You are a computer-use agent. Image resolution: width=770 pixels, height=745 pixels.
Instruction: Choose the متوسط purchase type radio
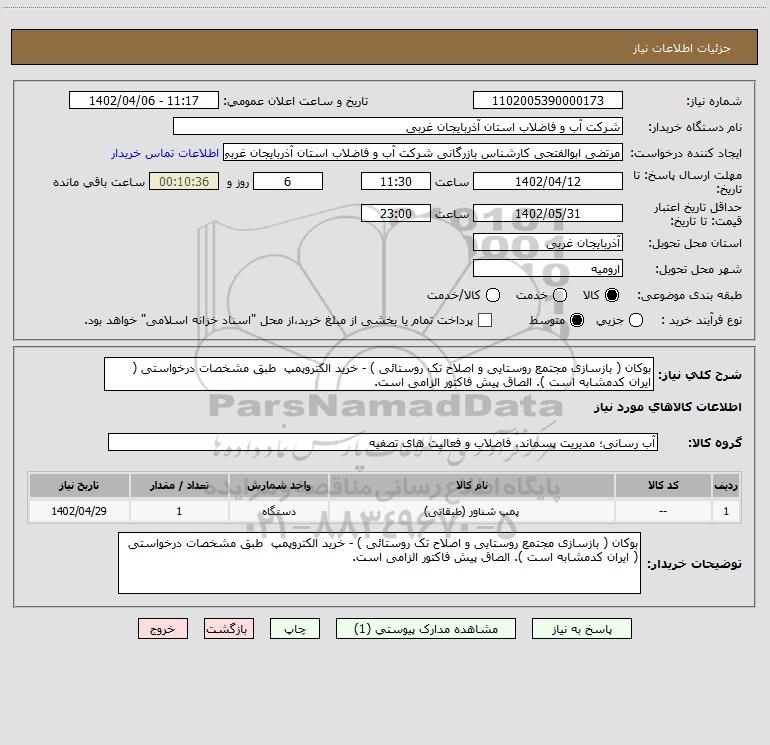click(577, 321)
